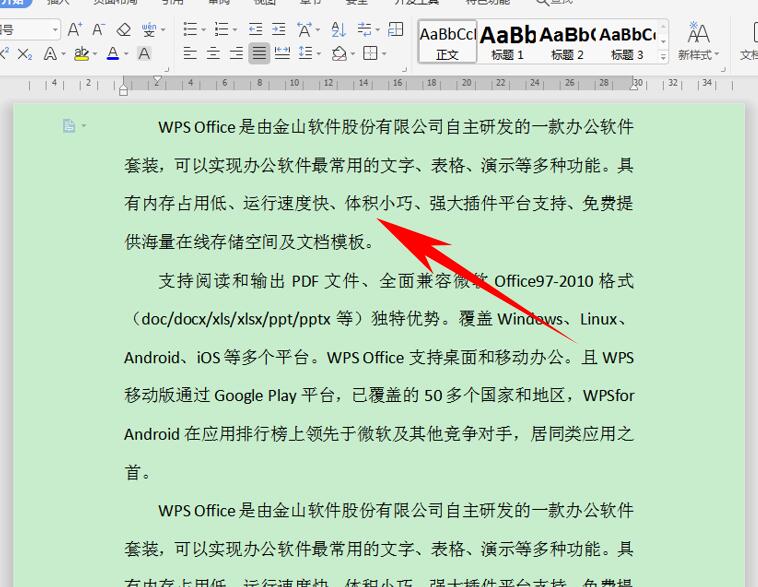Viewport: 758px width, 587px height.
Task: Insert a bulleted list
Action: coord(190,29)
